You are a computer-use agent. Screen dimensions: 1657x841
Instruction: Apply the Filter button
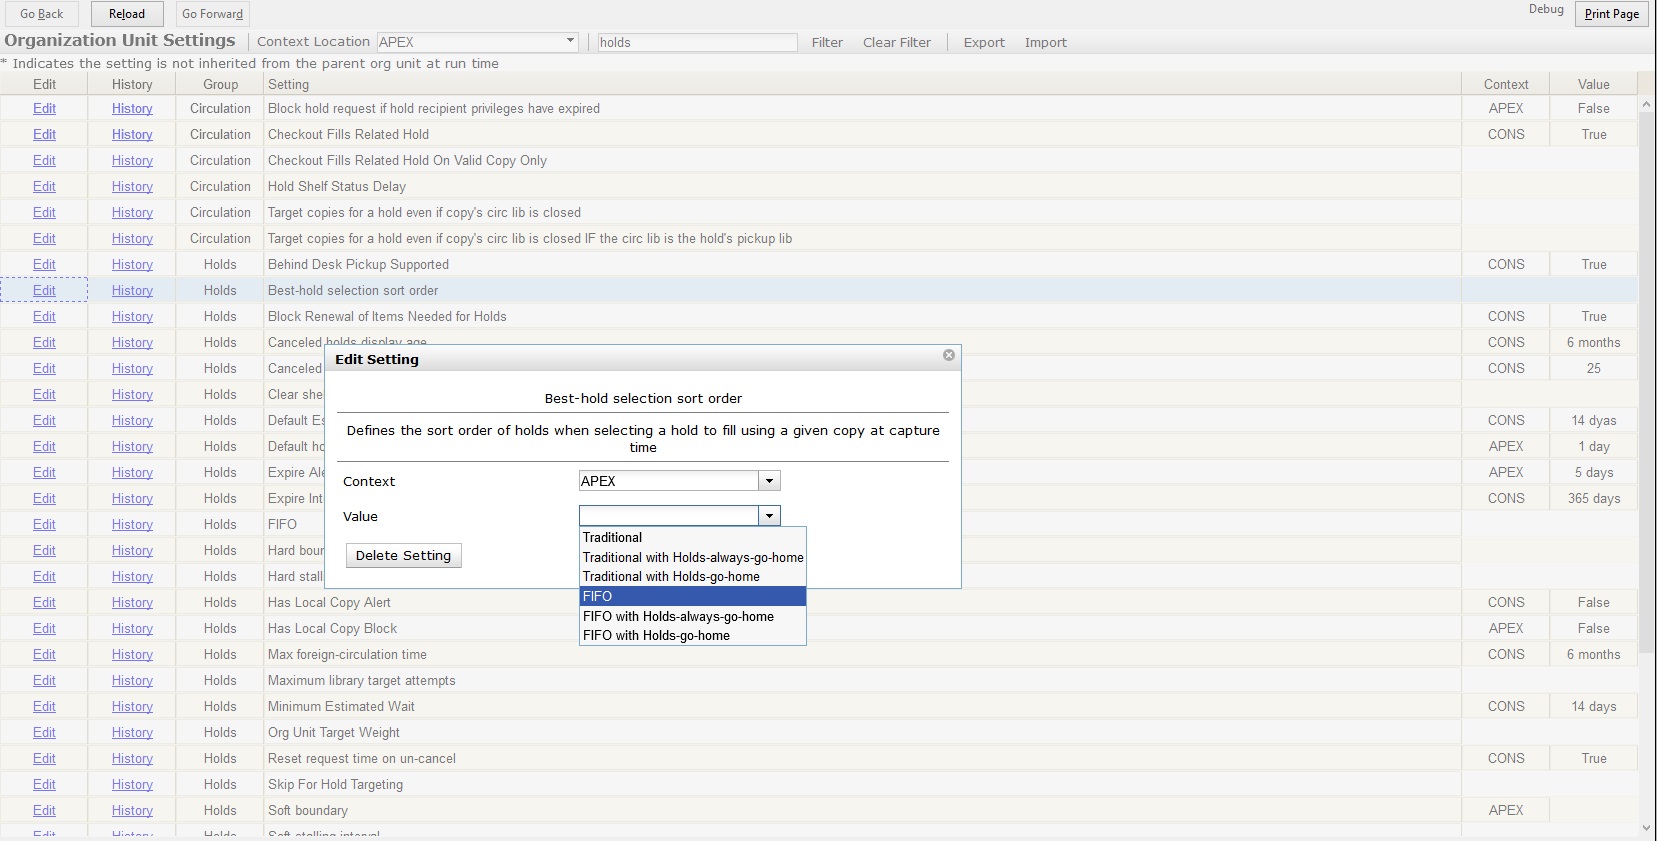point(827,42)
